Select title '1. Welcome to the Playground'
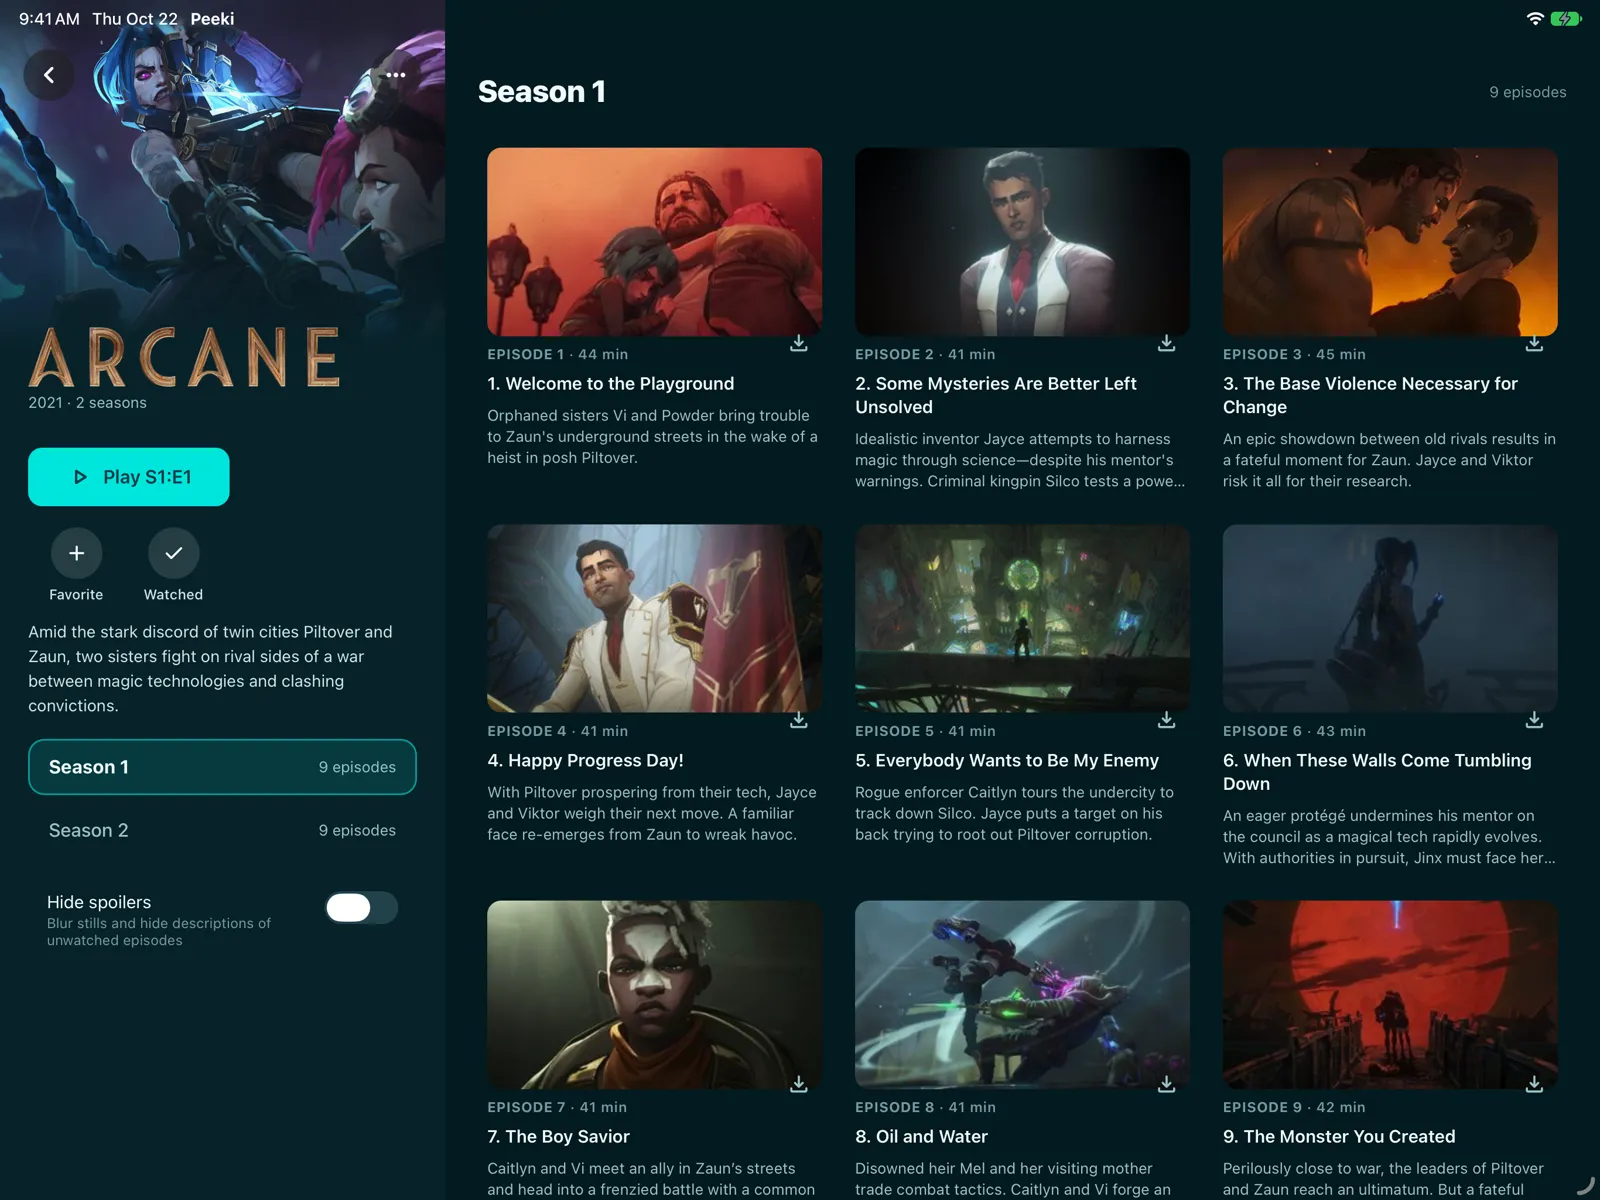The width and height of the screenshot is (1600, 1200). pos(611,384)
